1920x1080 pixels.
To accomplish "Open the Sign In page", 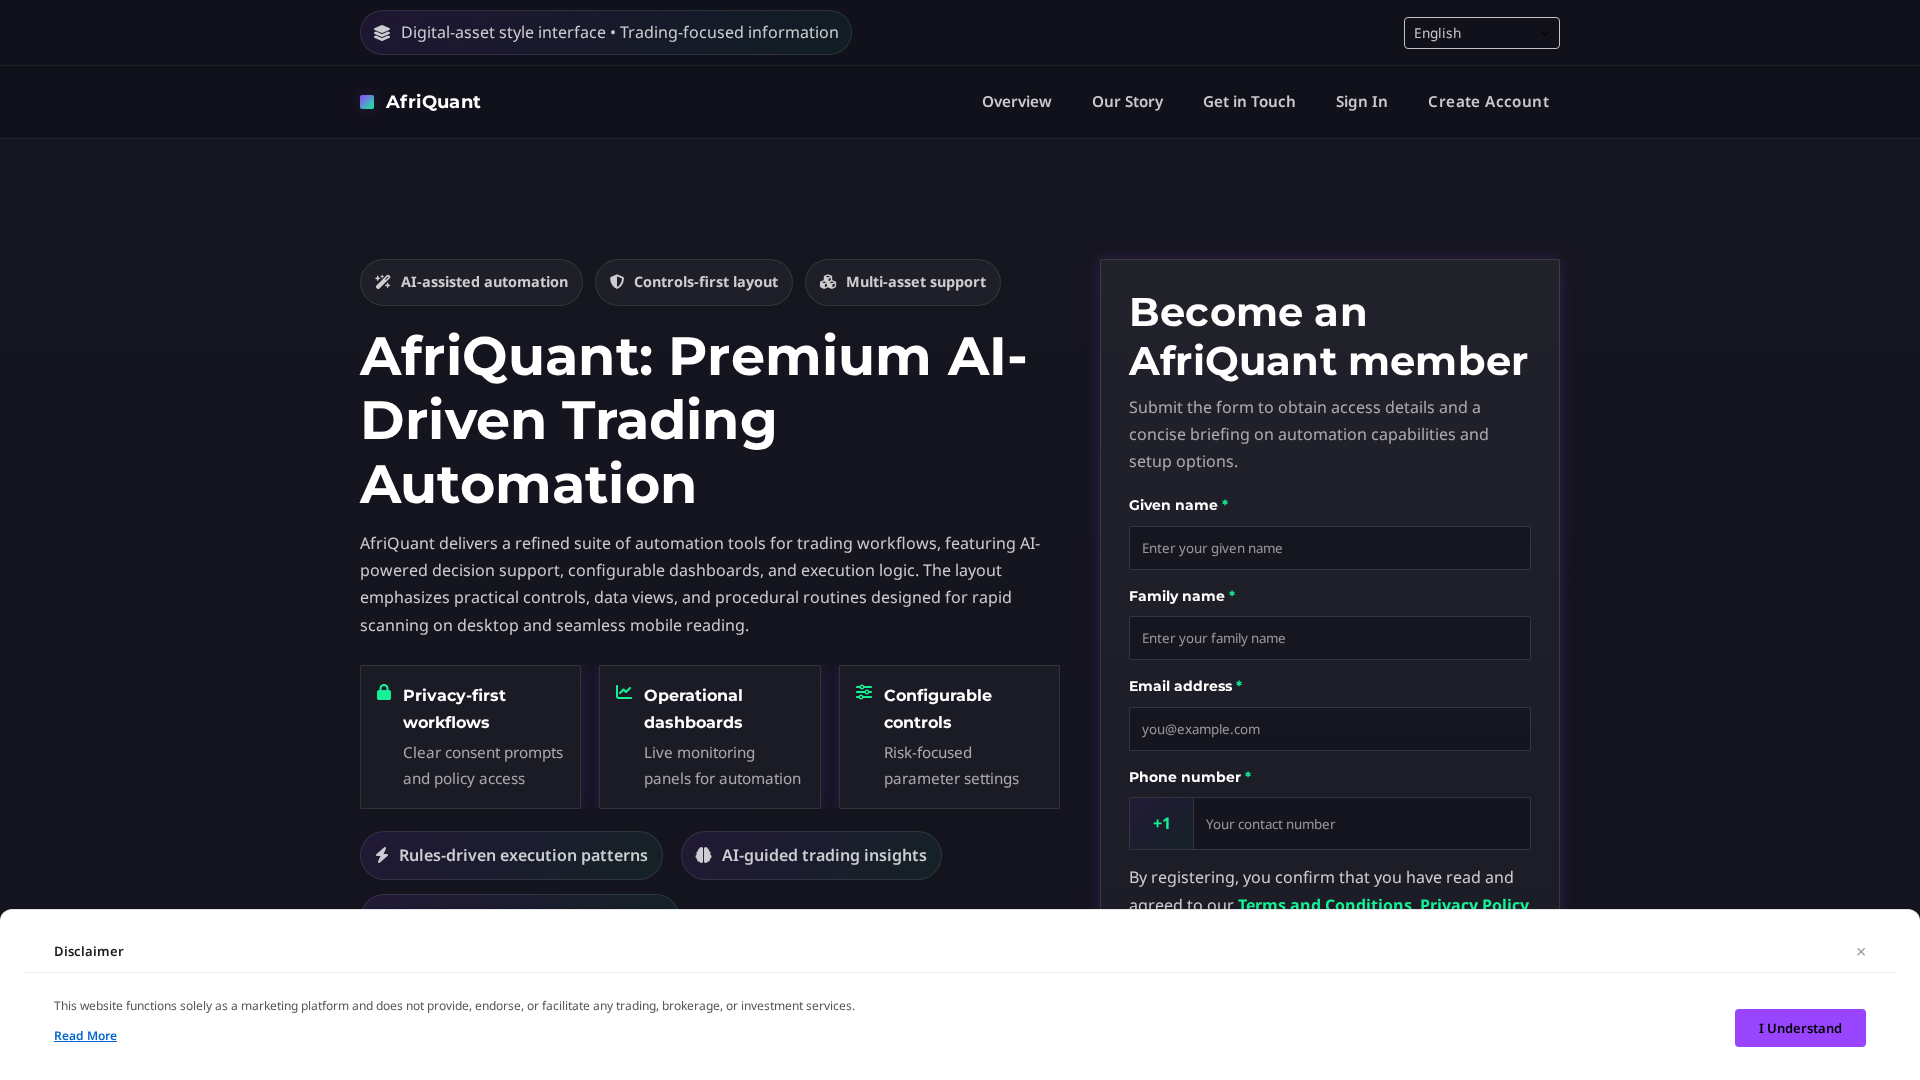I will [1361, 102].
